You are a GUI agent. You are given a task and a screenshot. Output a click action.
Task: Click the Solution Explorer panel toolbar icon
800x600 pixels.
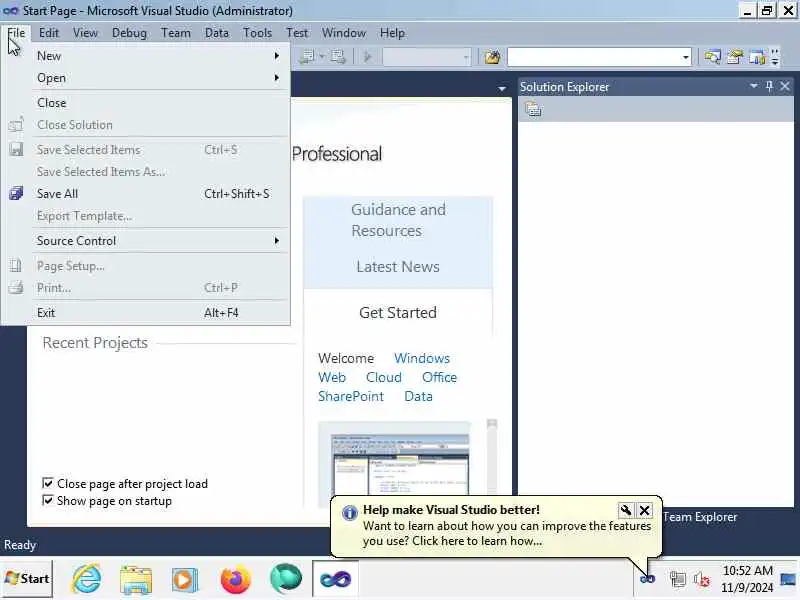pos(533,109)
